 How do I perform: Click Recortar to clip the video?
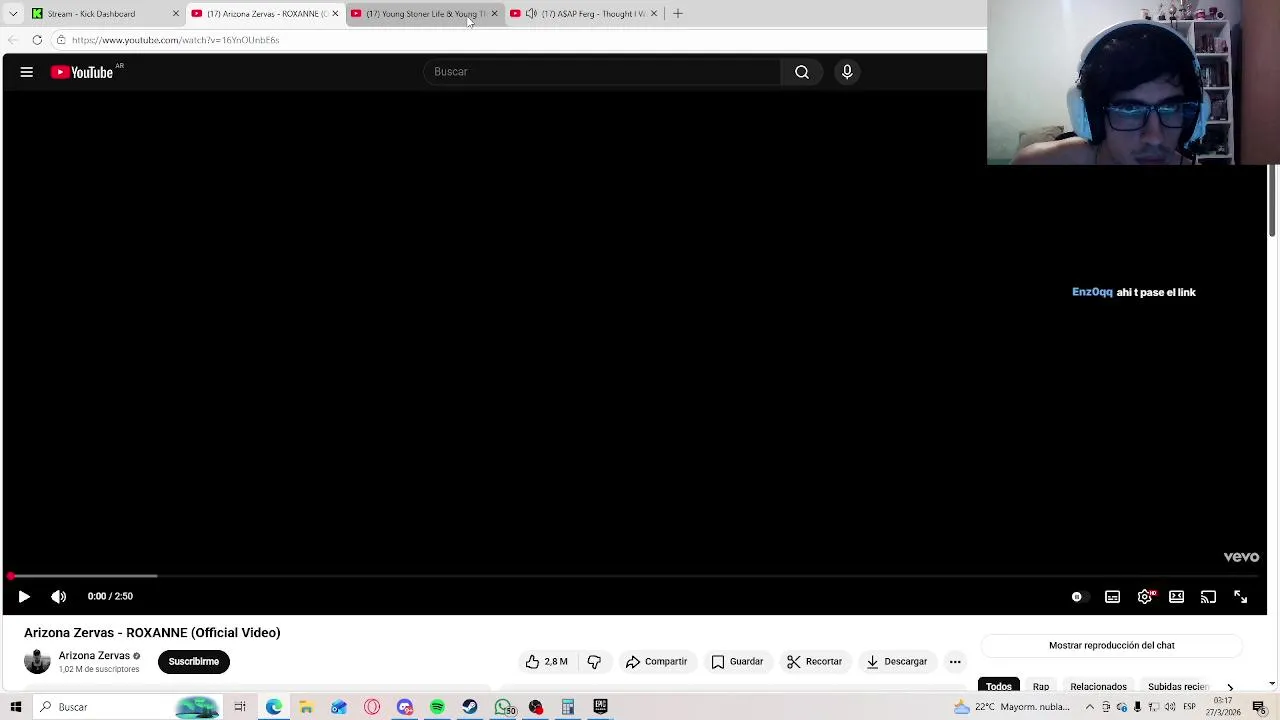click(815, 662)
